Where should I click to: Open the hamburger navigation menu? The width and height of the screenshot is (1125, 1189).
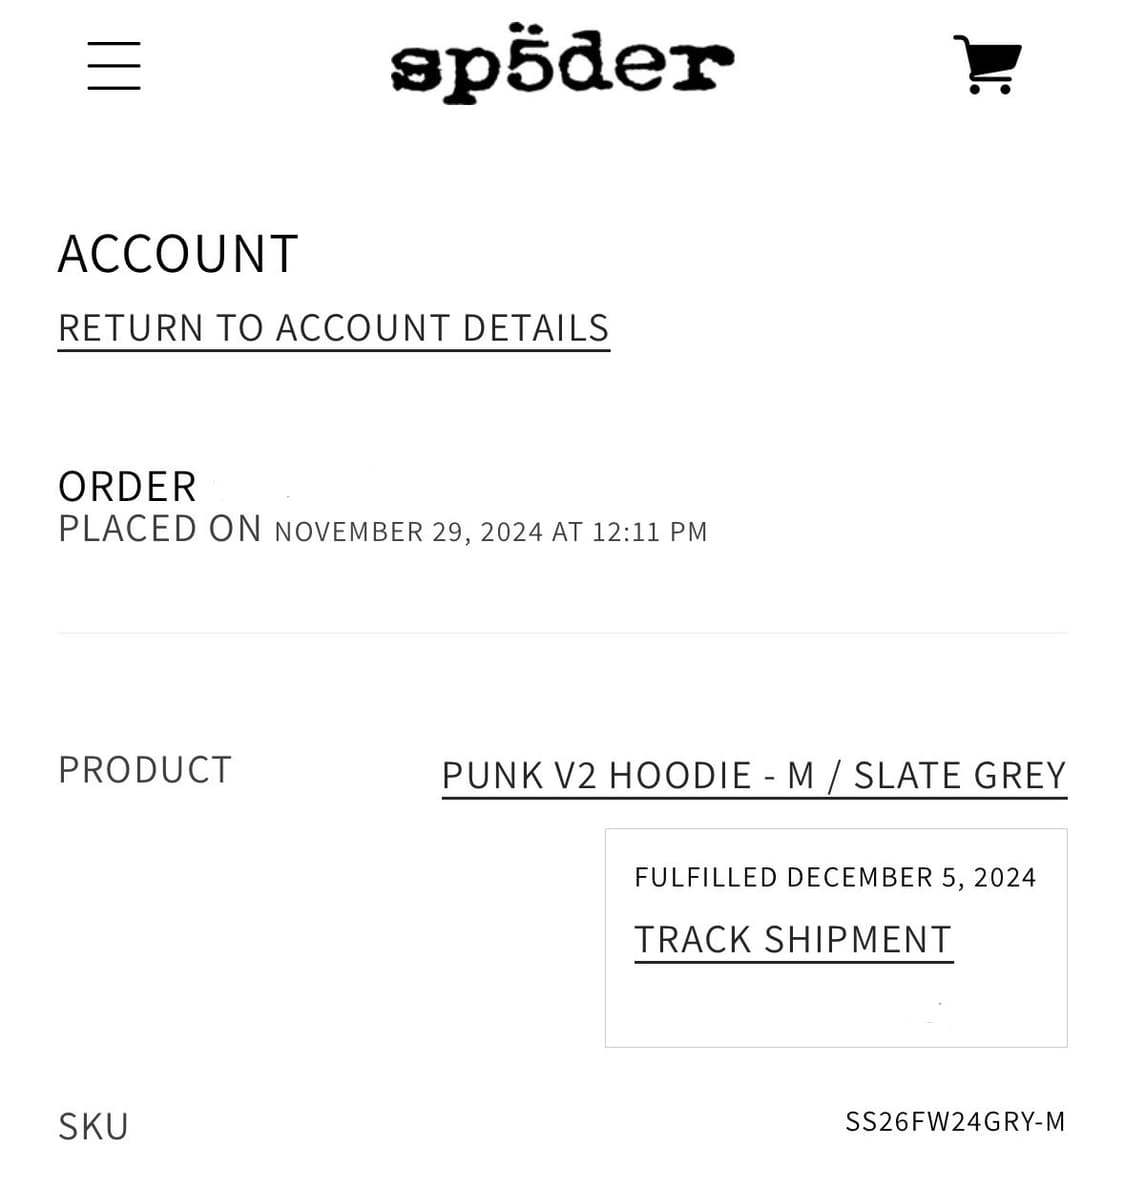tap(113, 66)
